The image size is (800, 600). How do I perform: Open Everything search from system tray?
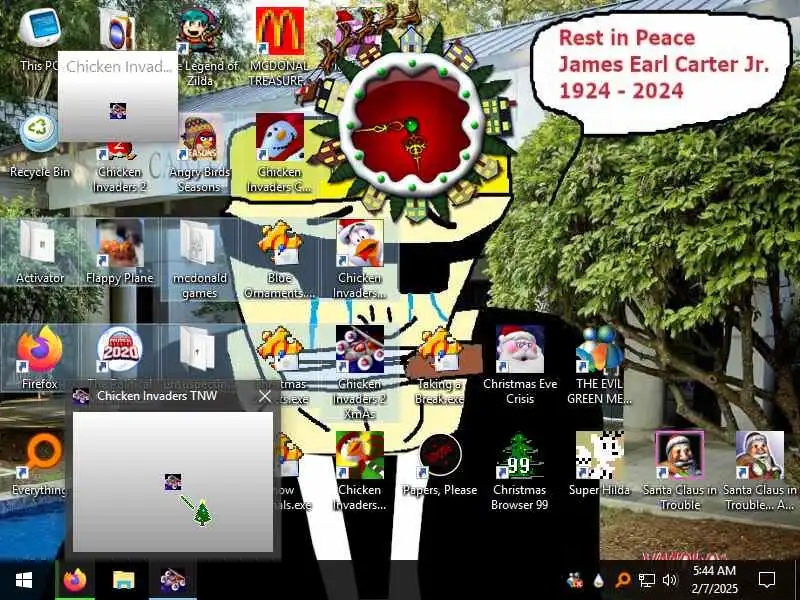click(x=622, y=580)
